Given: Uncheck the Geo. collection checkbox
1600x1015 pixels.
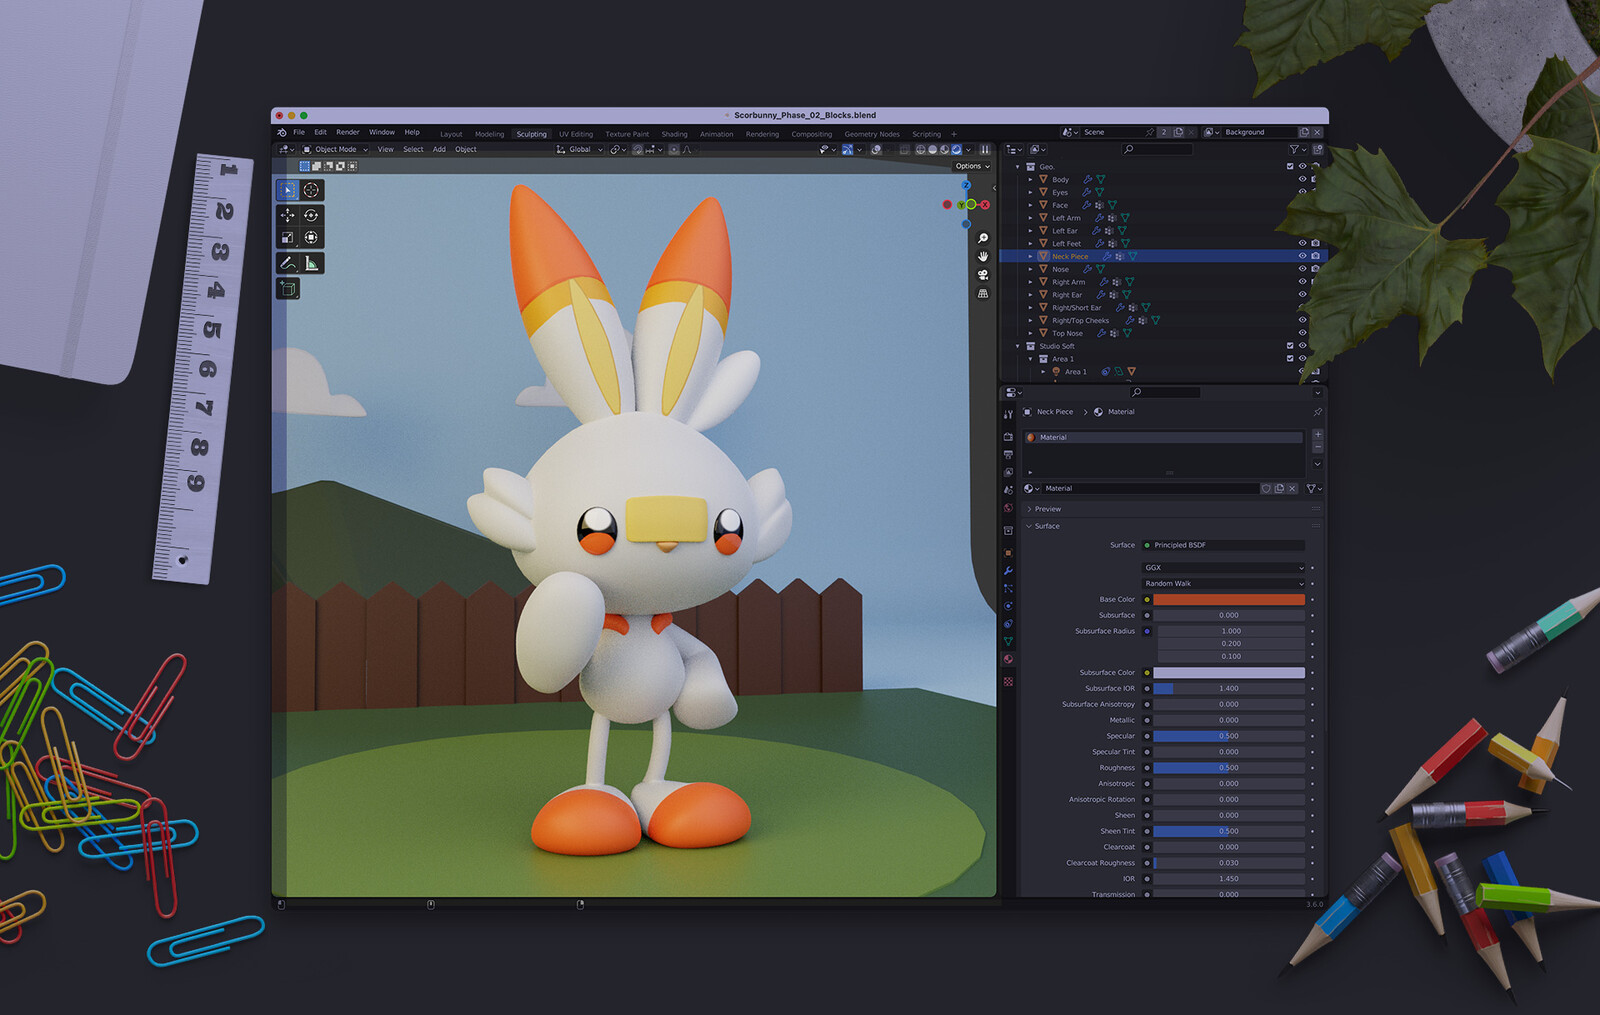Looking at the screenshot, I should pyautogui.click(x=1290, y=167).
